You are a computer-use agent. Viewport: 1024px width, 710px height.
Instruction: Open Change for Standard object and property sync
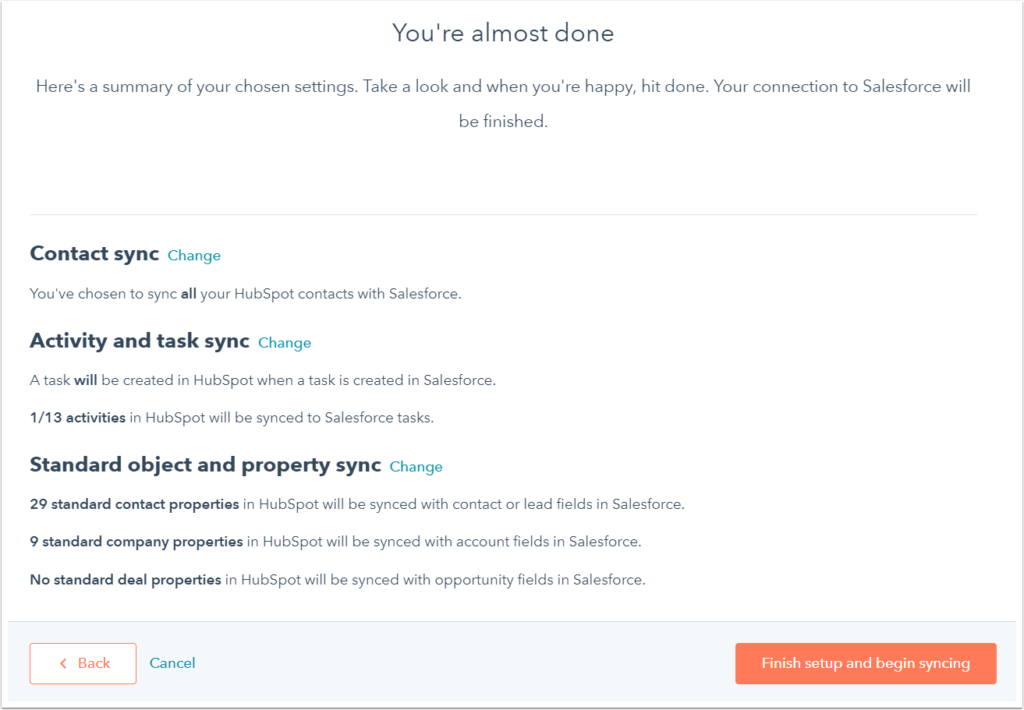(x=415, y=466)
